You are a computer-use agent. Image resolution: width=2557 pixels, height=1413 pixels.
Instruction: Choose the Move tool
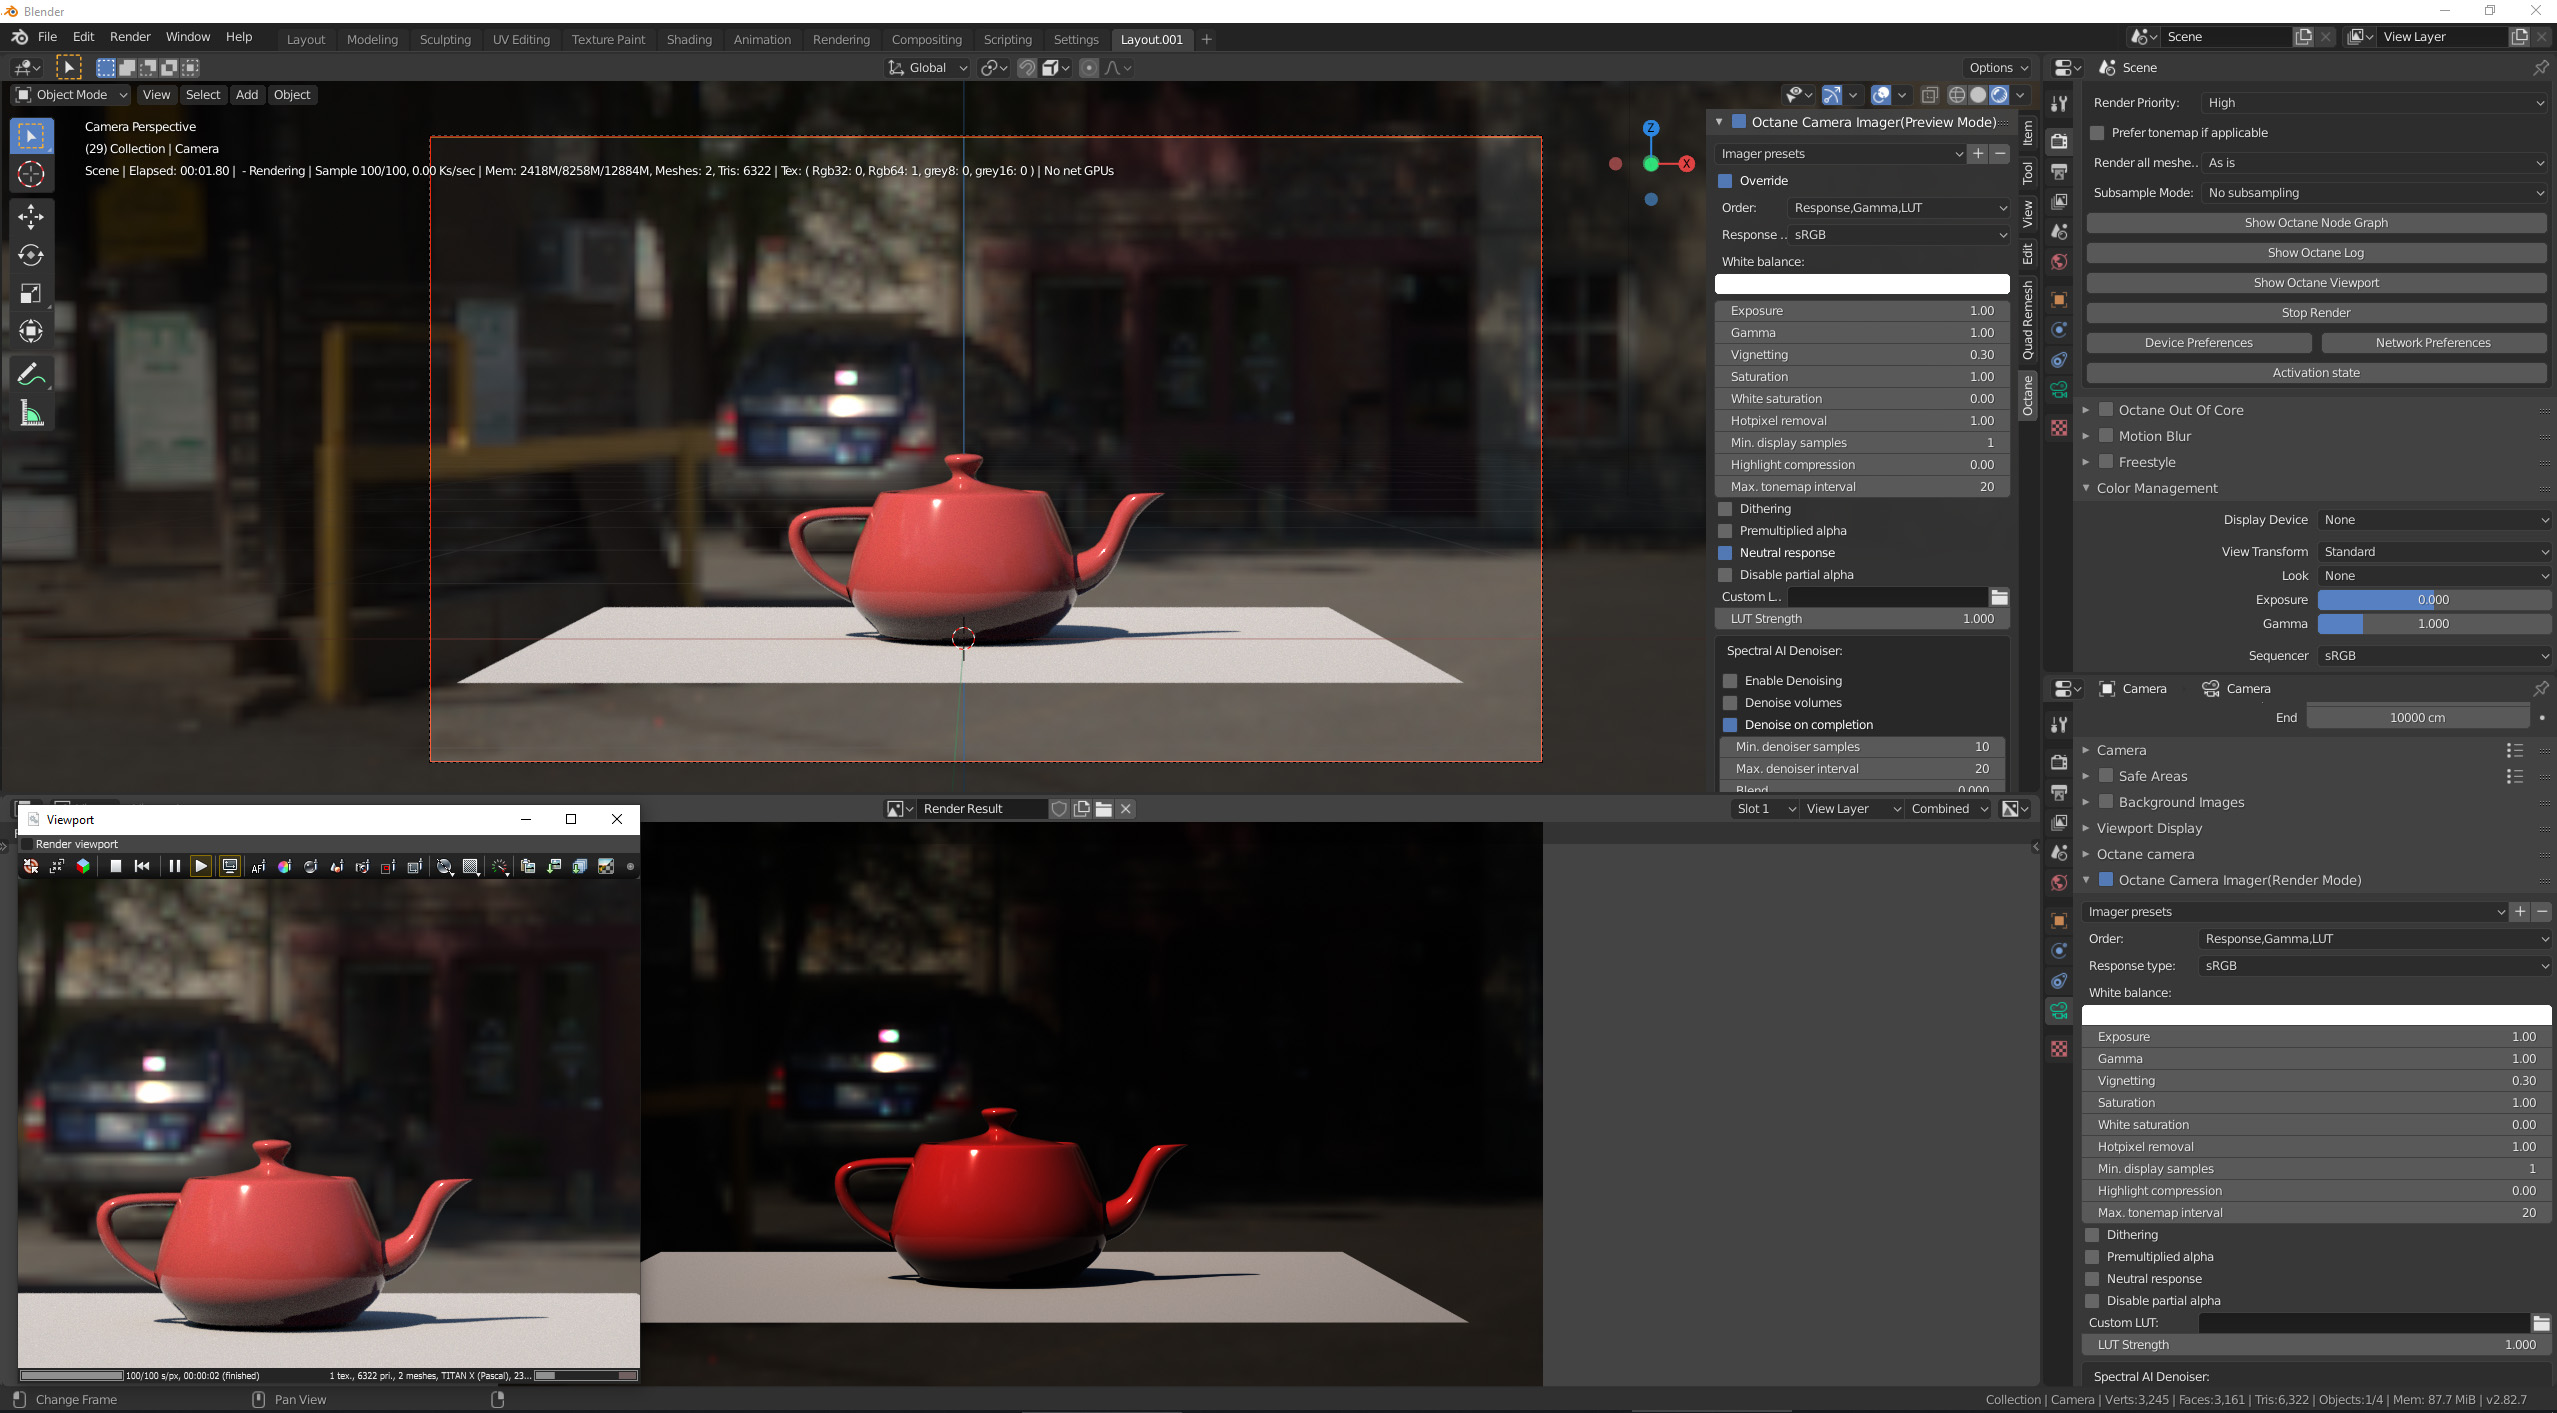coord(31,216)
